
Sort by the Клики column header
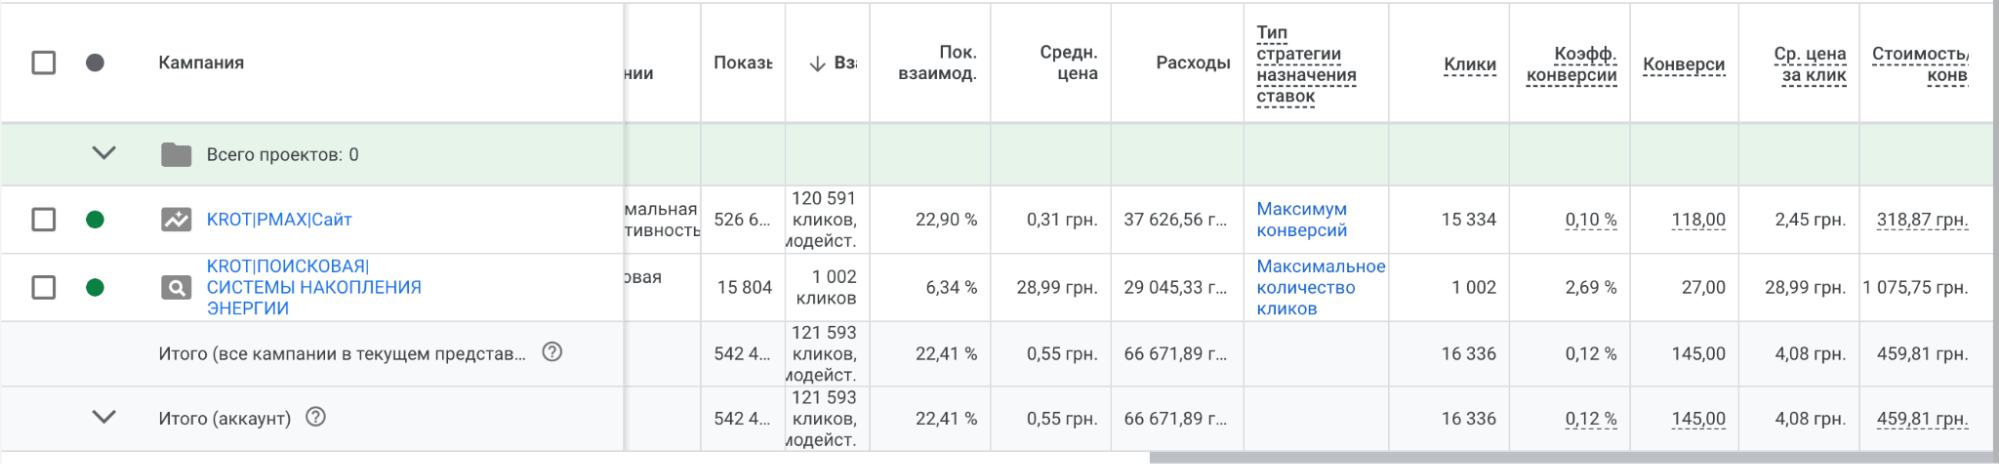tap(1469, 65)
